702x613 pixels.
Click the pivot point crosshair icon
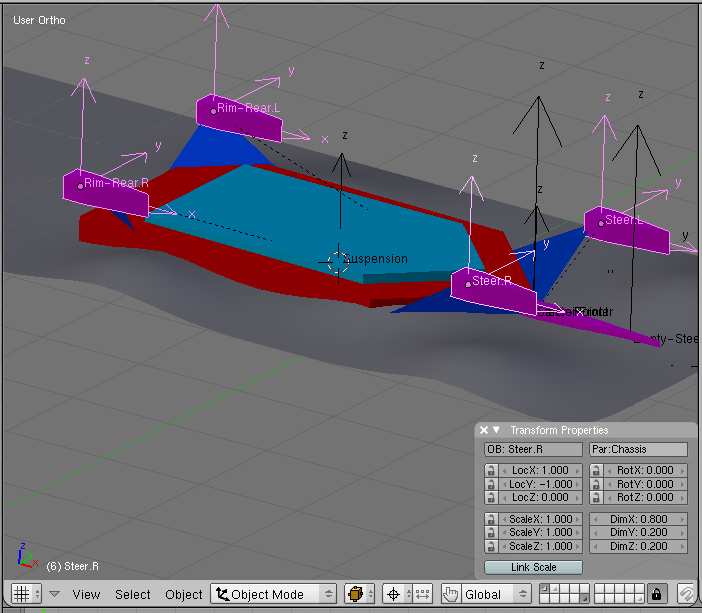pyautogui.click(x=397, y=594)
